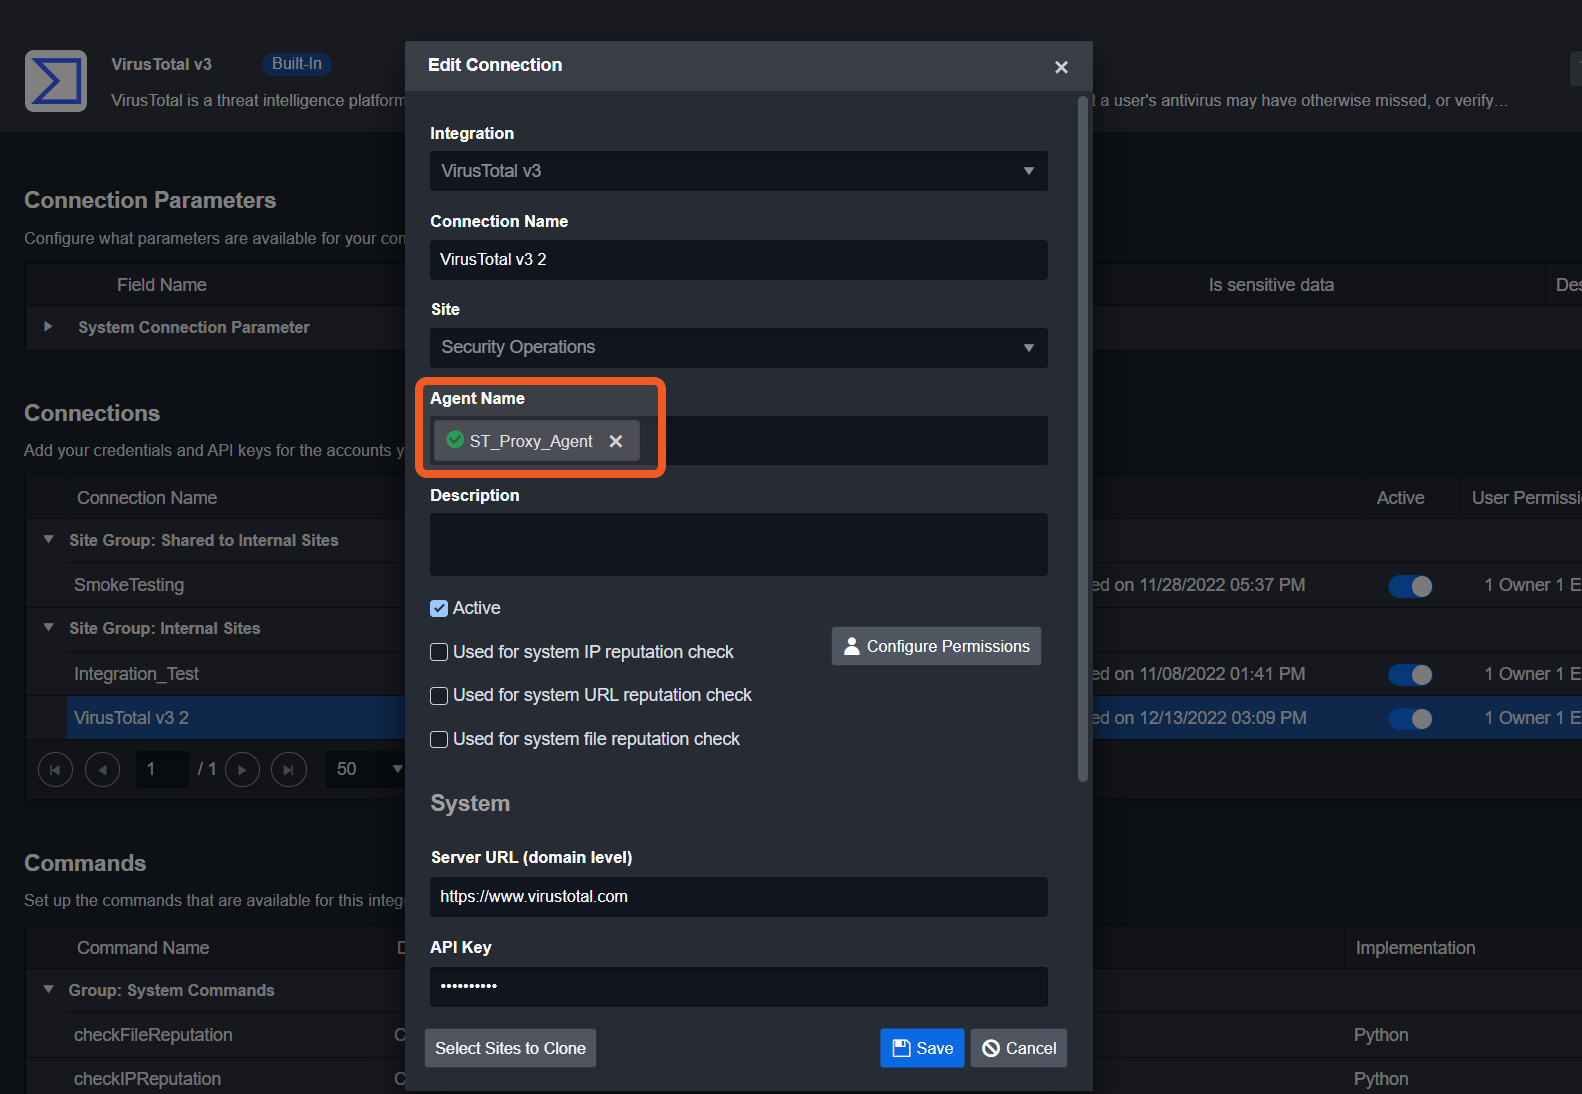Enable system IP reputation check

pos(439,652)
